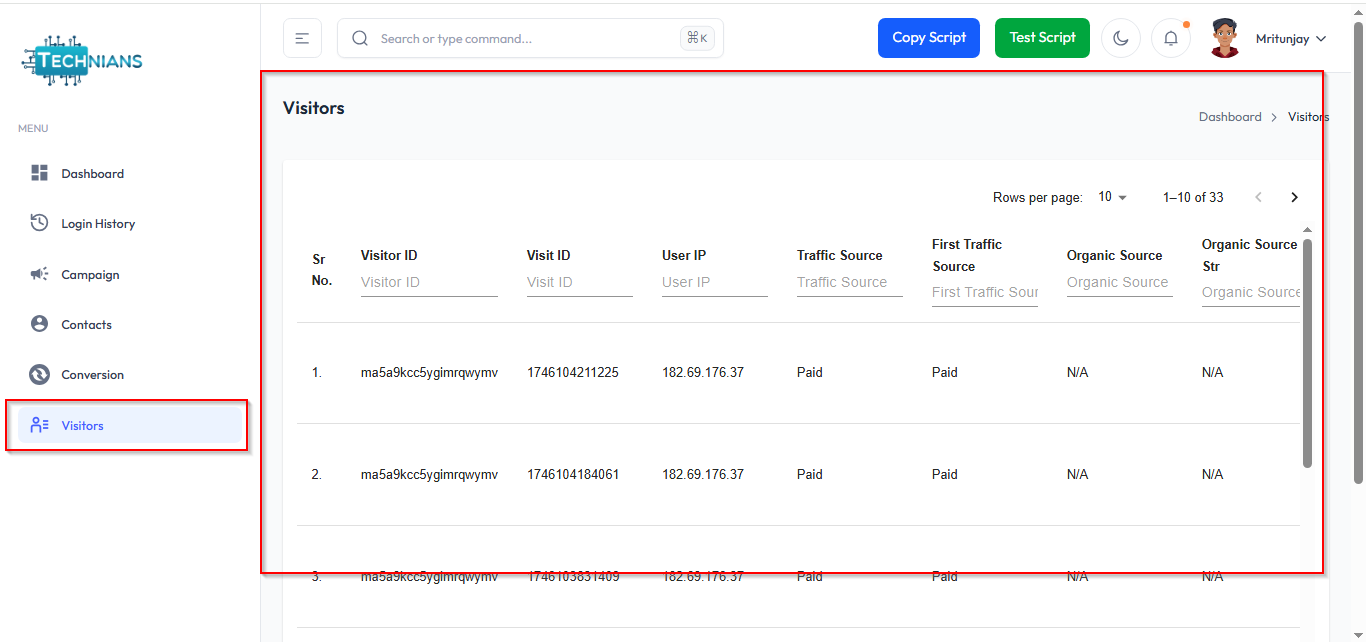The width and height of the screenshot is (1366, 642).
Task: Select Visitors in the sidebar menu
Action: click(82, 425)
